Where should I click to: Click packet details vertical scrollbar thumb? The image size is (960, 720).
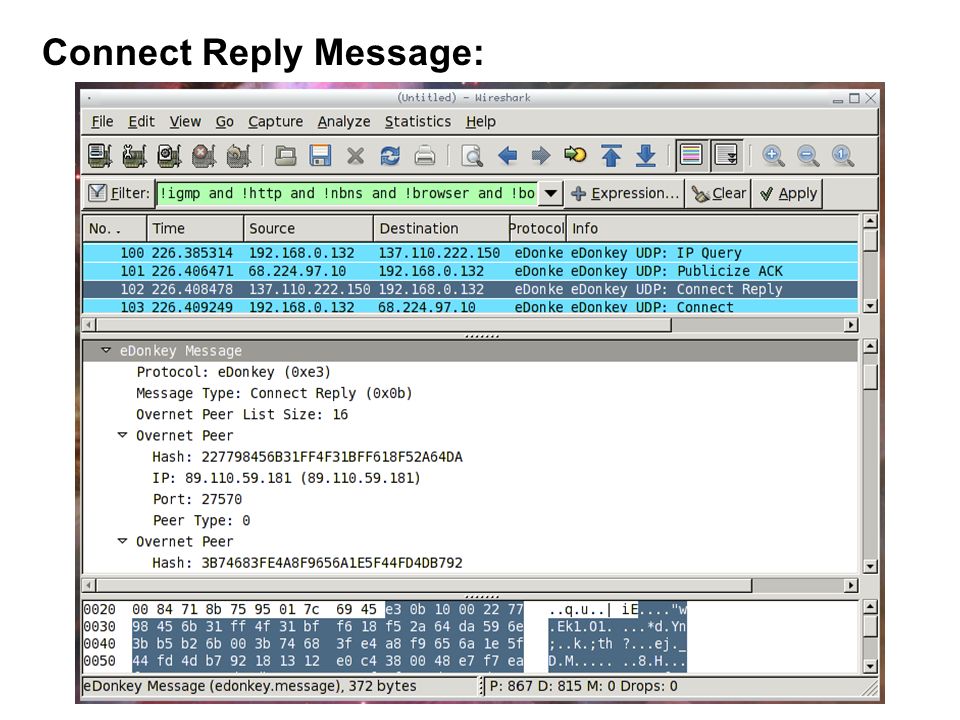coord(870,376)
